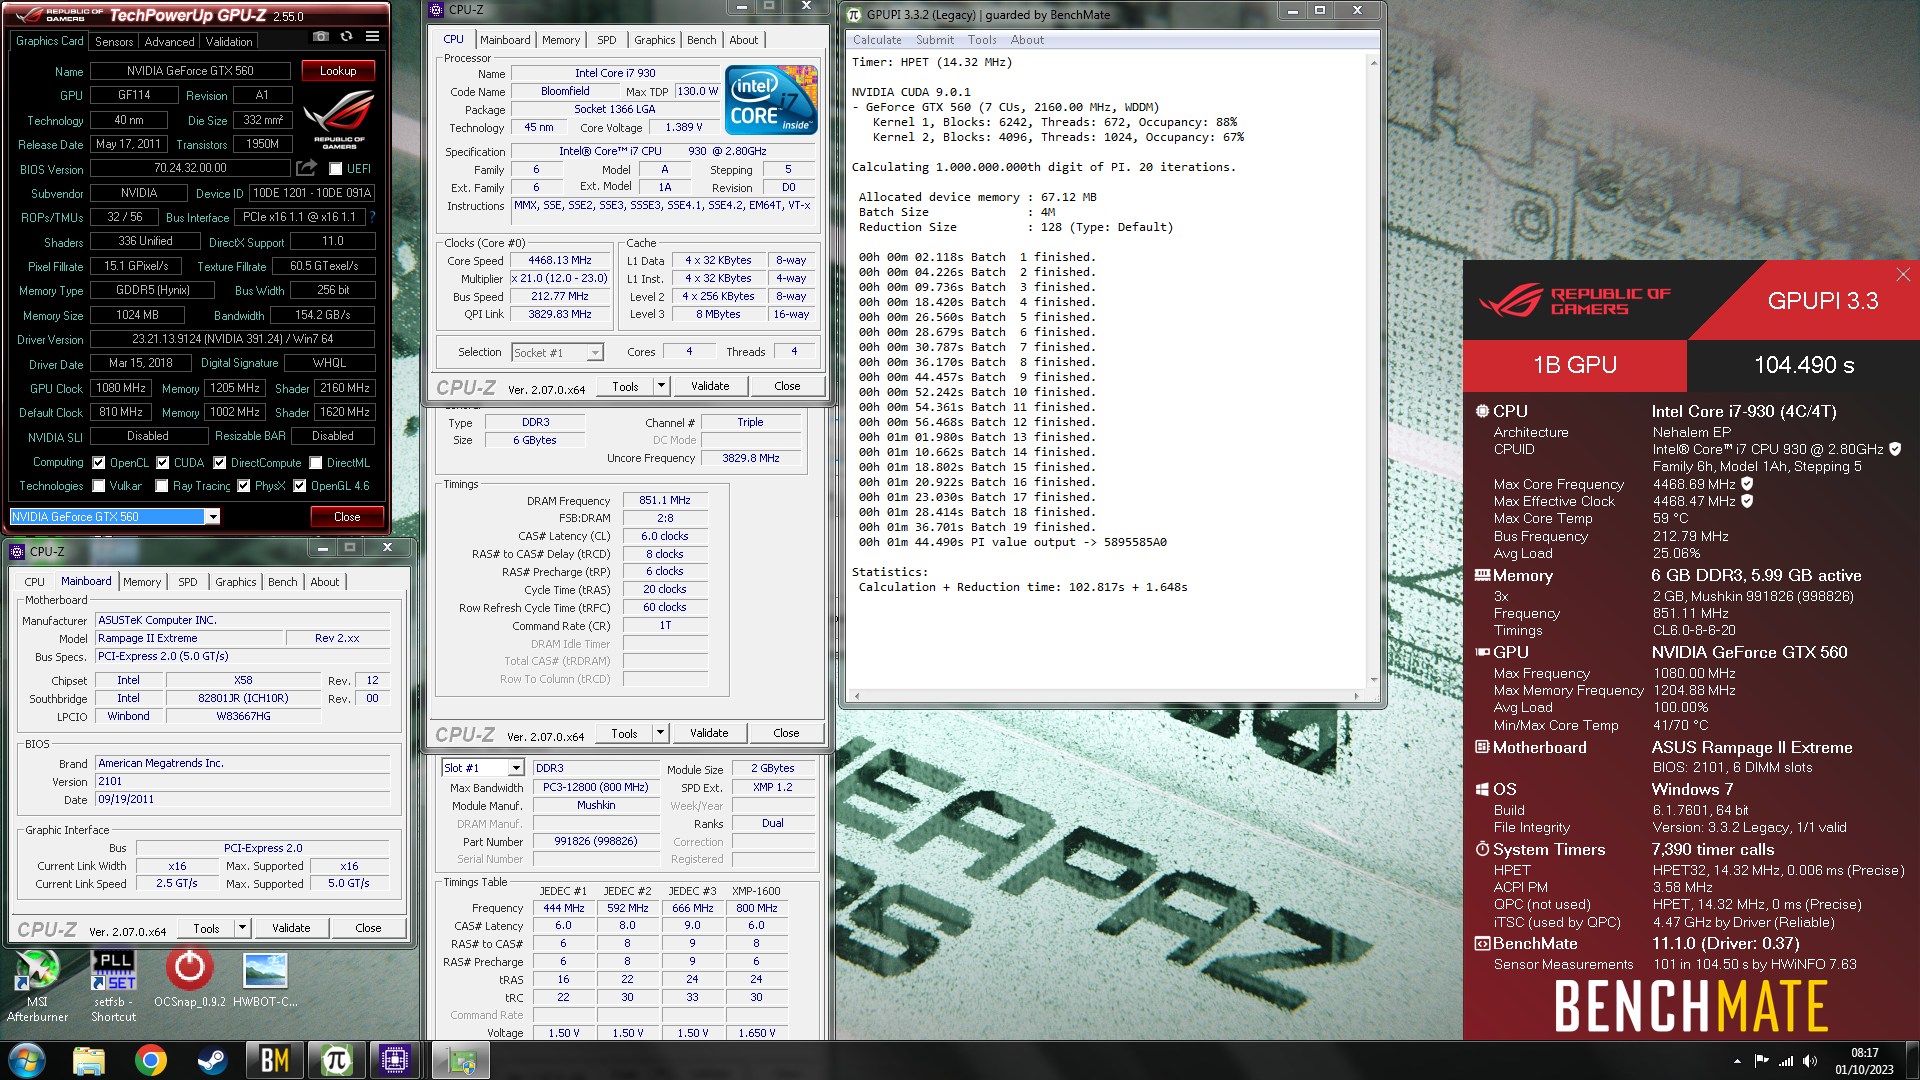Toggle the UEFI checkbox
Screen dimensions: 1920x1080
(x=336, y=169)
